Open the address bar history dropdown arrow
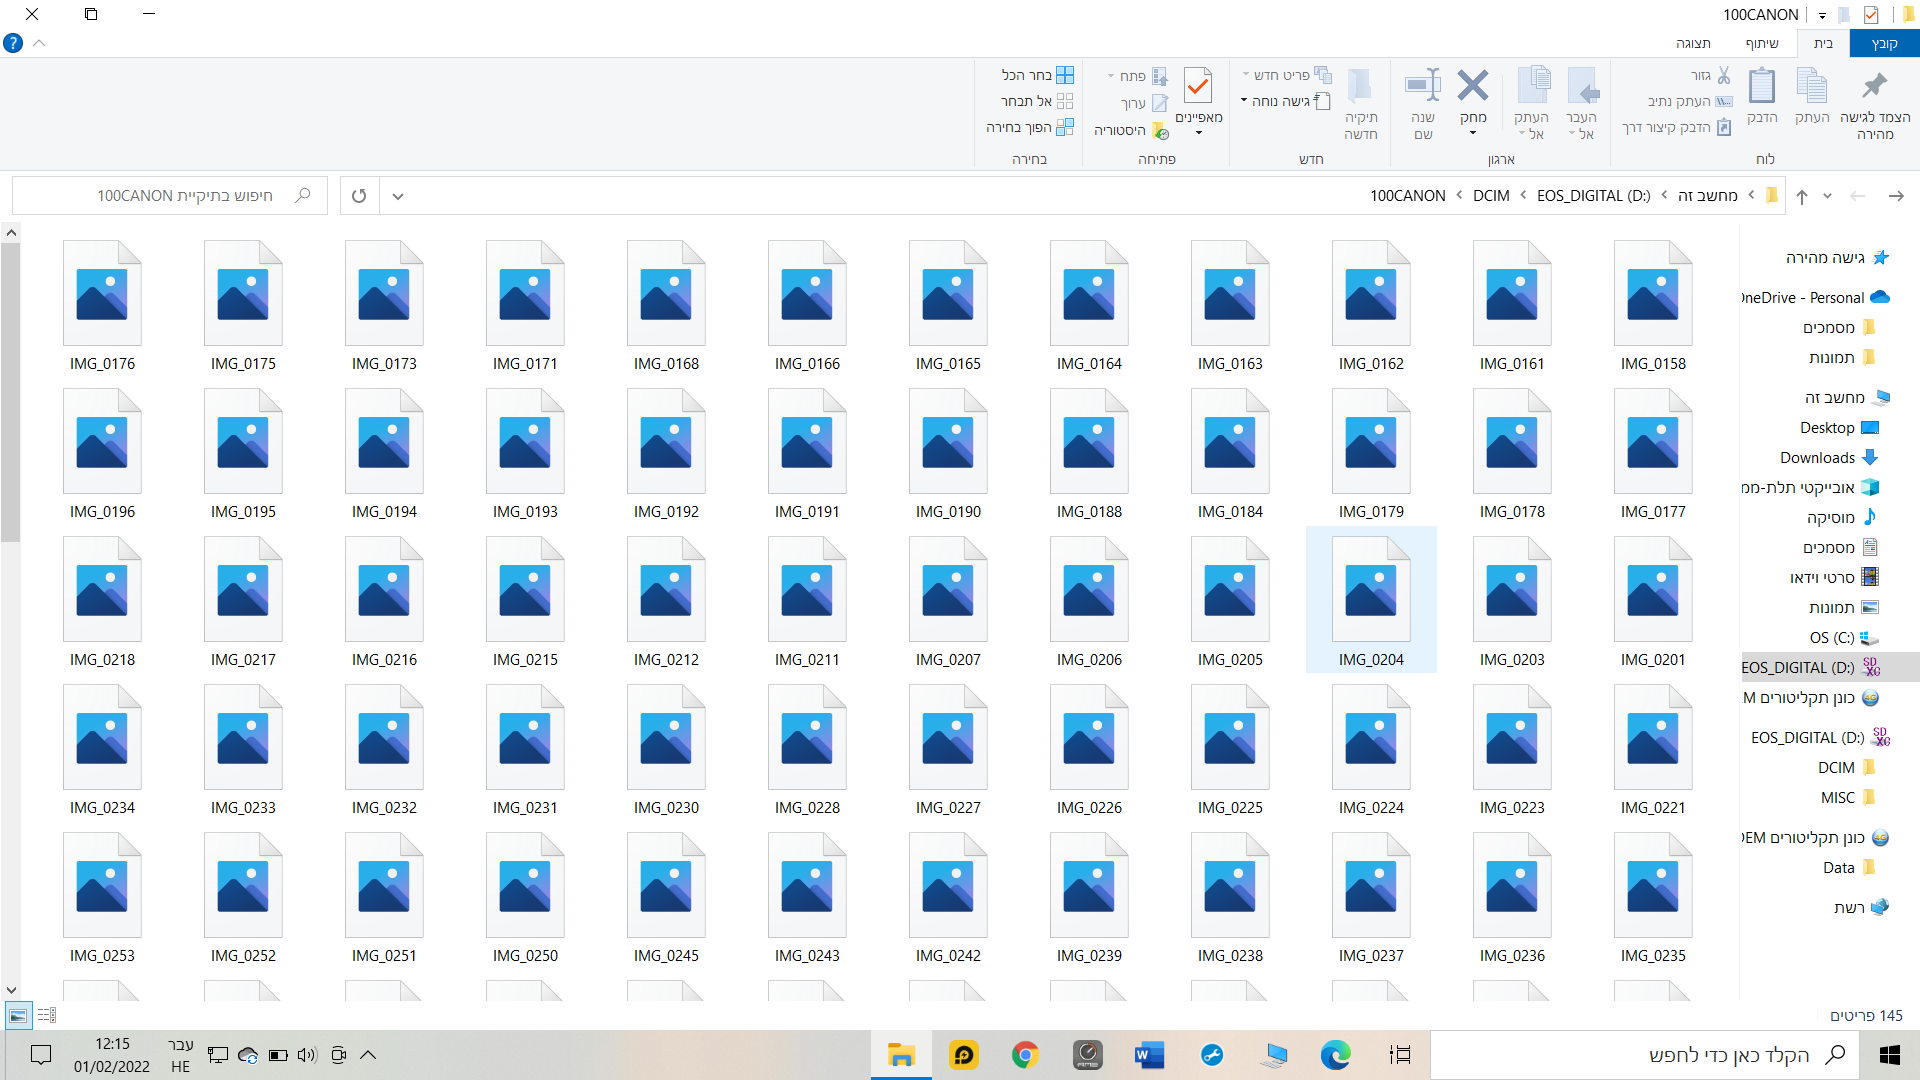The image size is (1920, 1080). 398,196
